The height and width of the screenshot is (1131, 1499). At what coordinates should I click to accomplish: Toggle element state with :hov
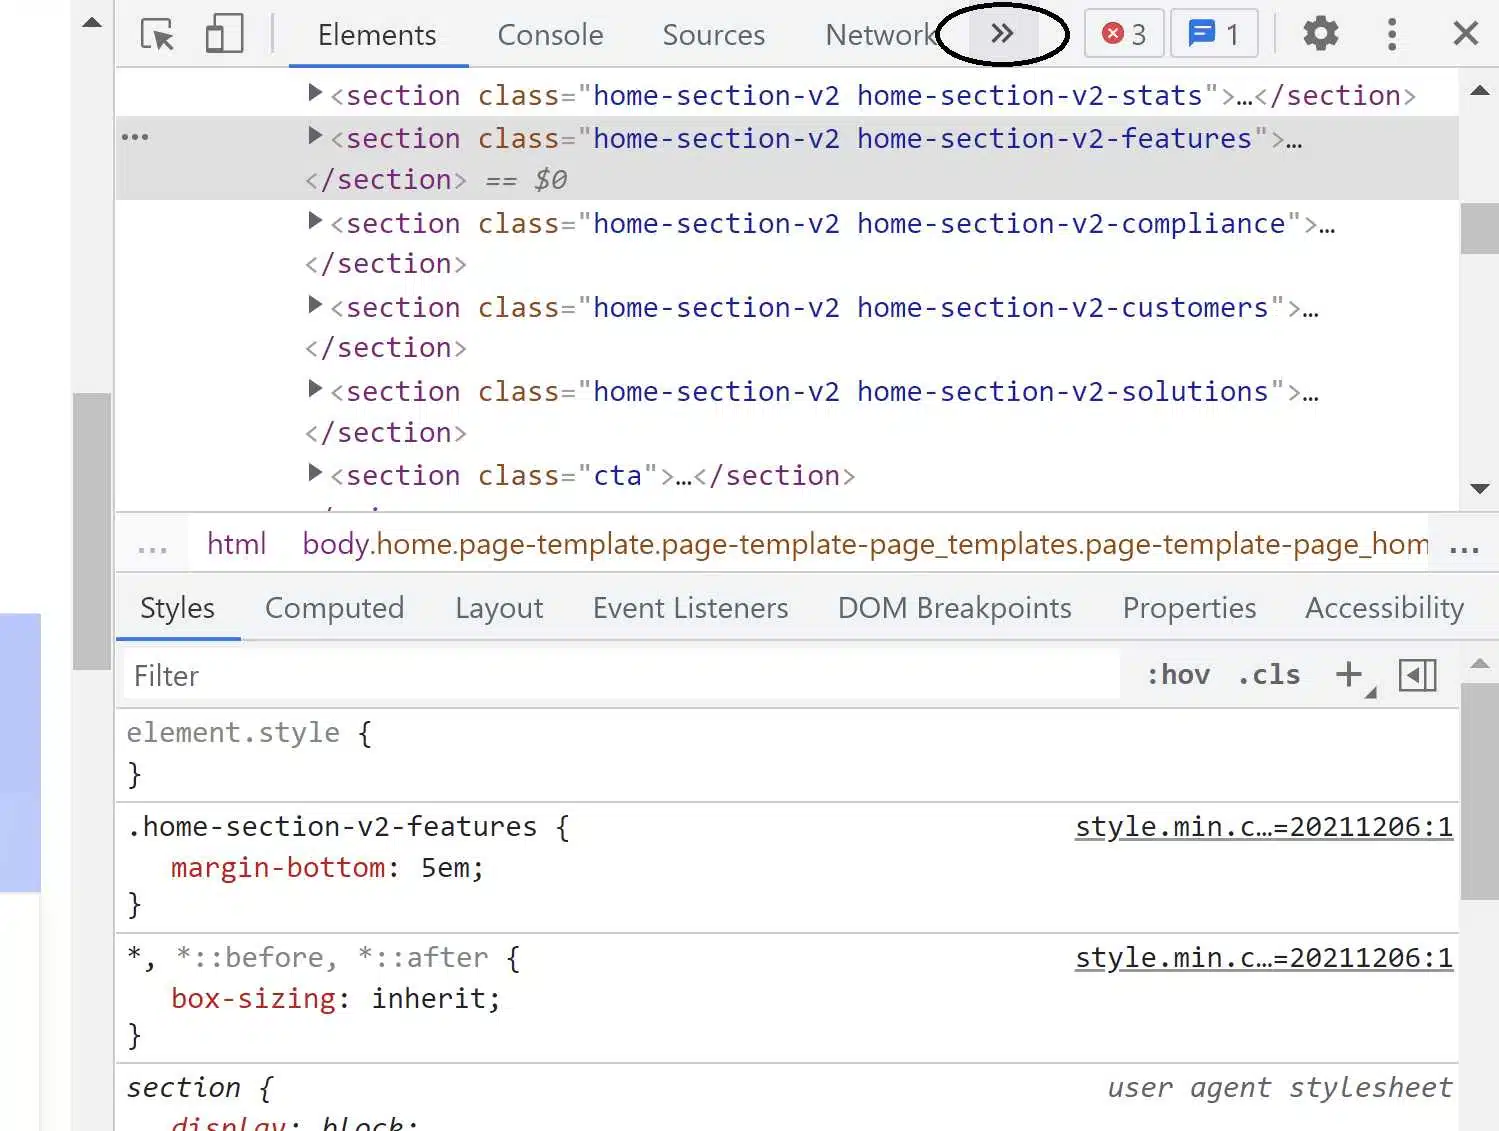1179,674
